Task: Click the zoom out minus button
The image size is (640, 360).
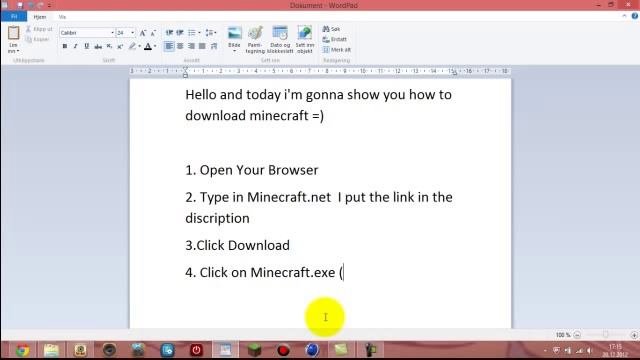Action: coord(577,335)
